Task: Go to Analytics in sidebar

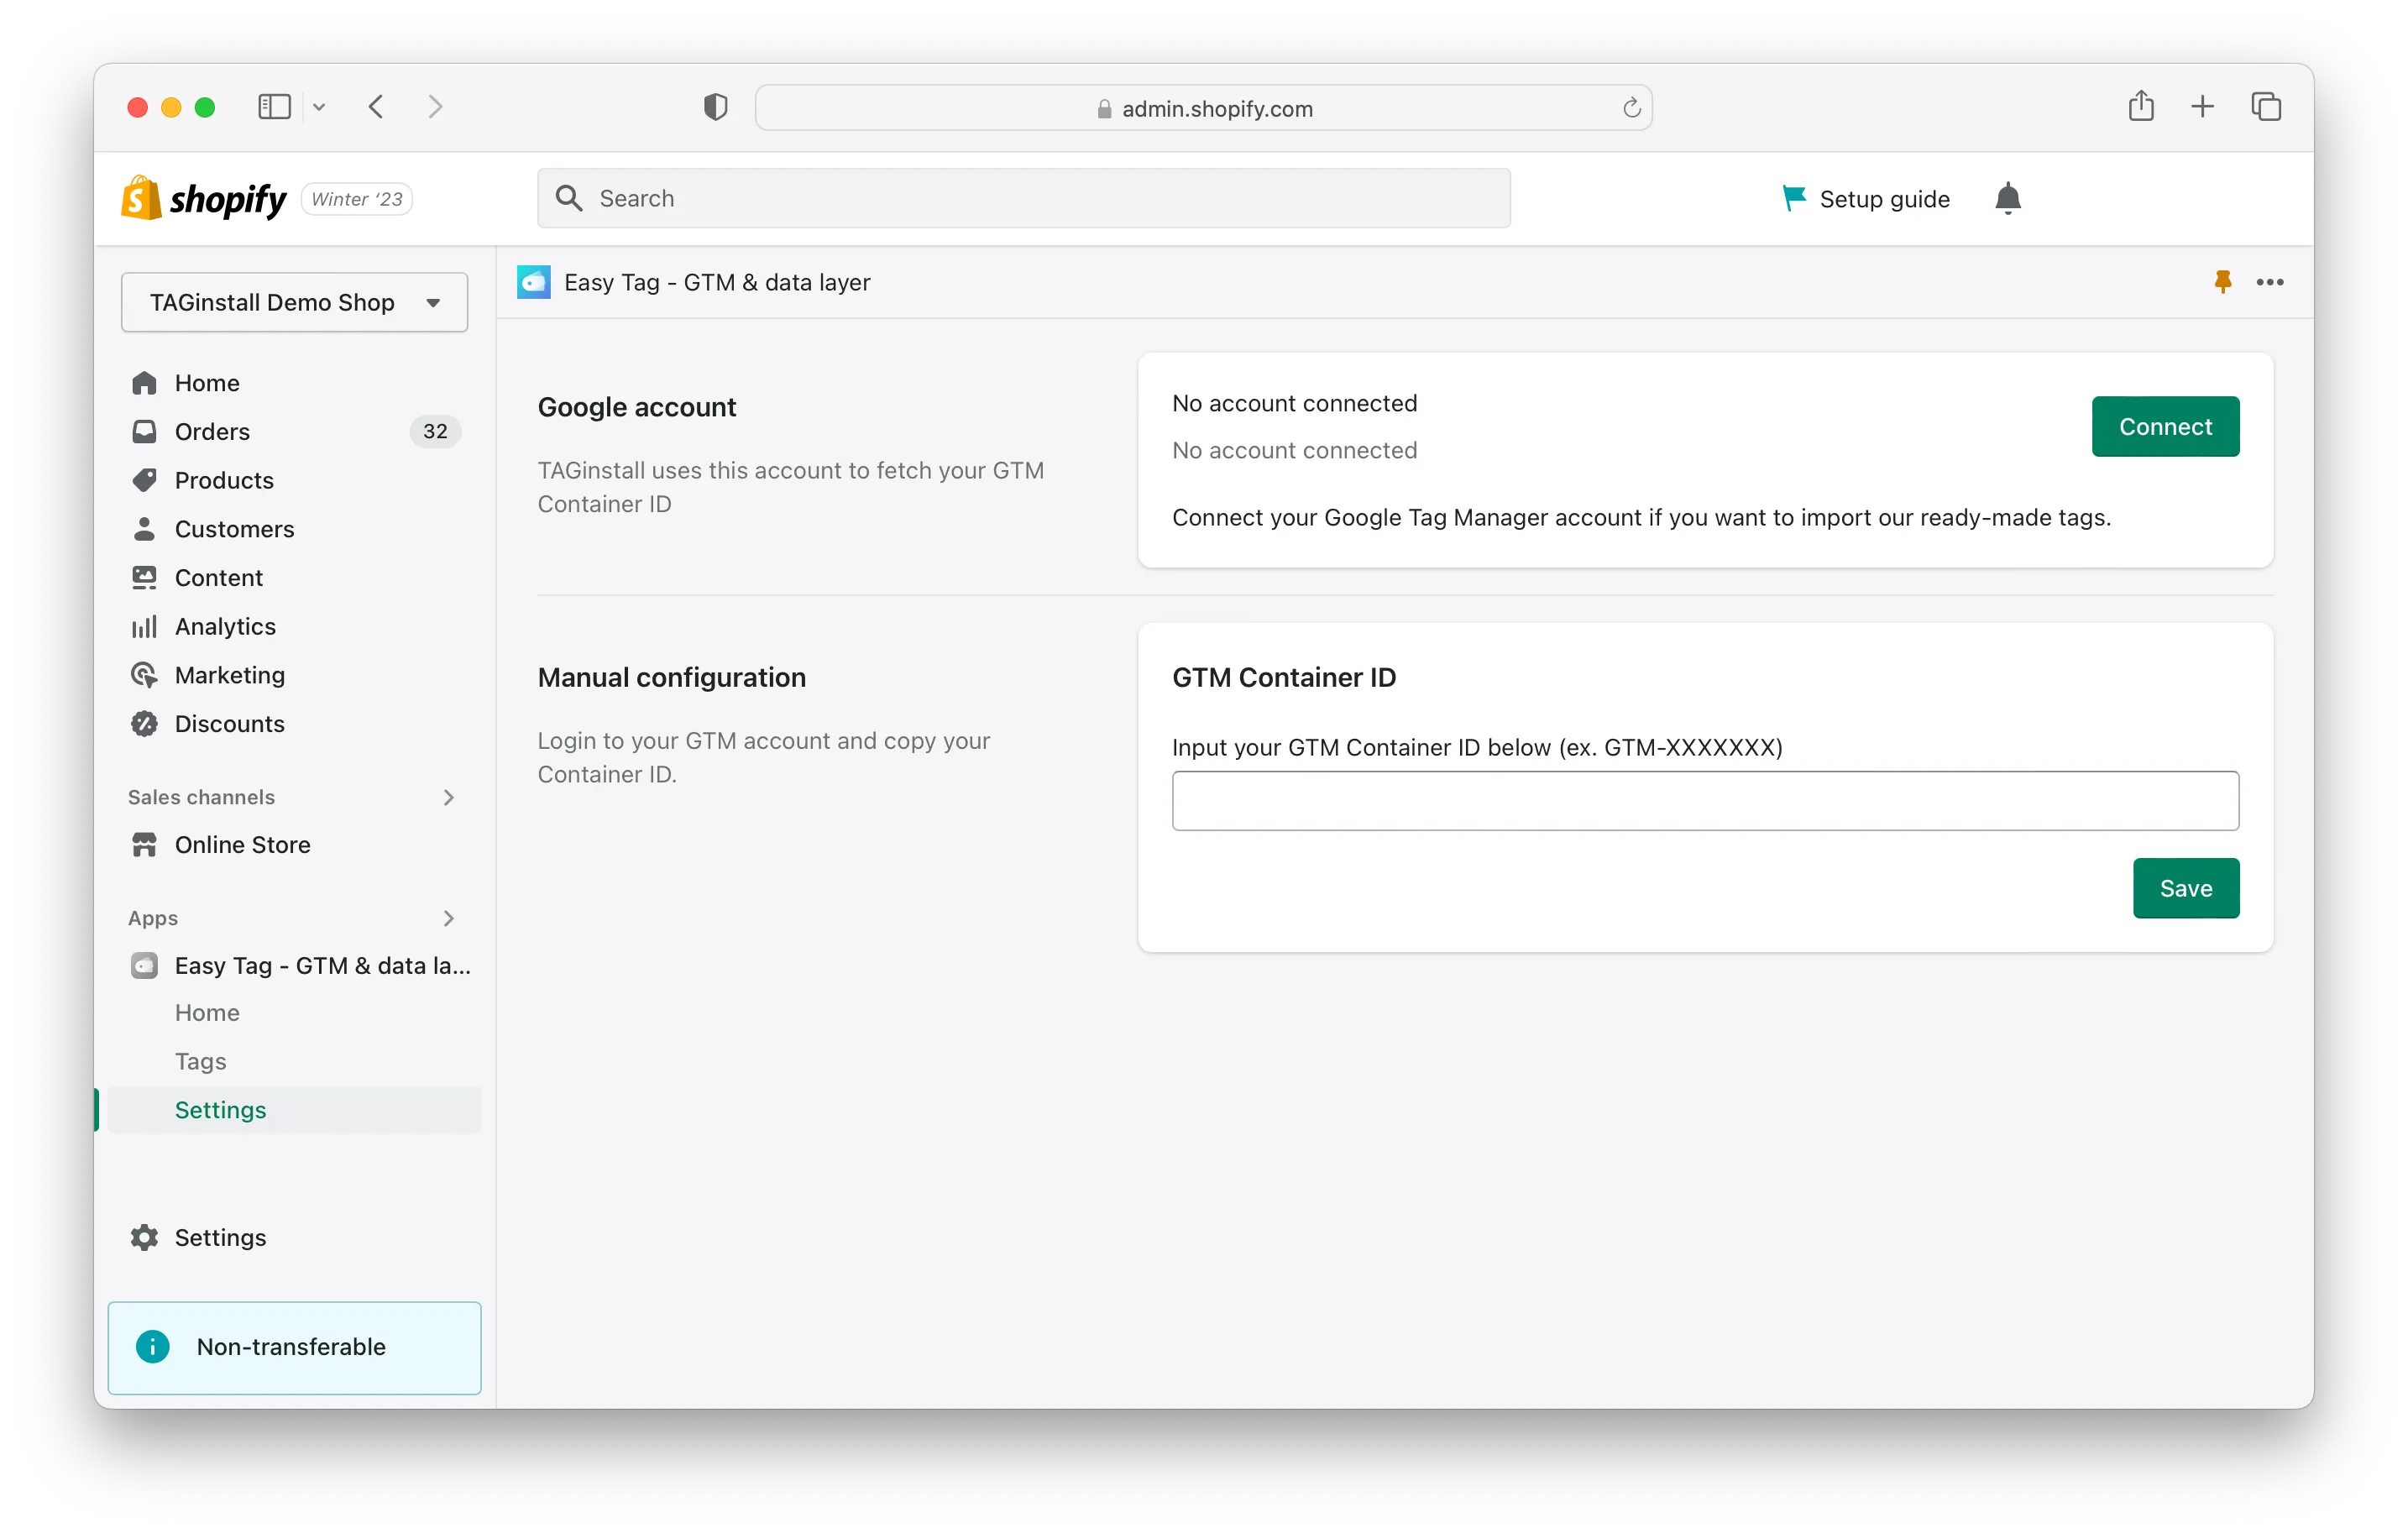Action: pyautogui.click(x=225, y=626)
